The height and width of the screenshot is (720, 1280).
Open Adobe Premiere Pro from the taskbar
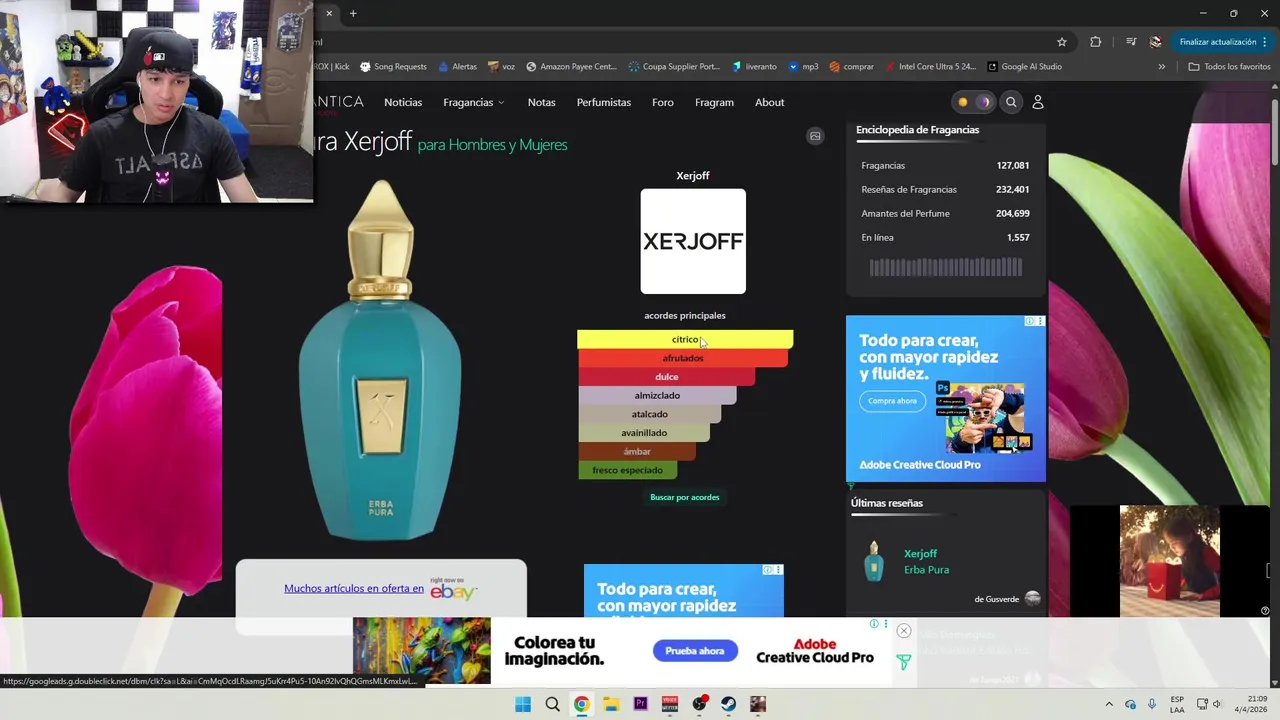[x=640, y=704]
